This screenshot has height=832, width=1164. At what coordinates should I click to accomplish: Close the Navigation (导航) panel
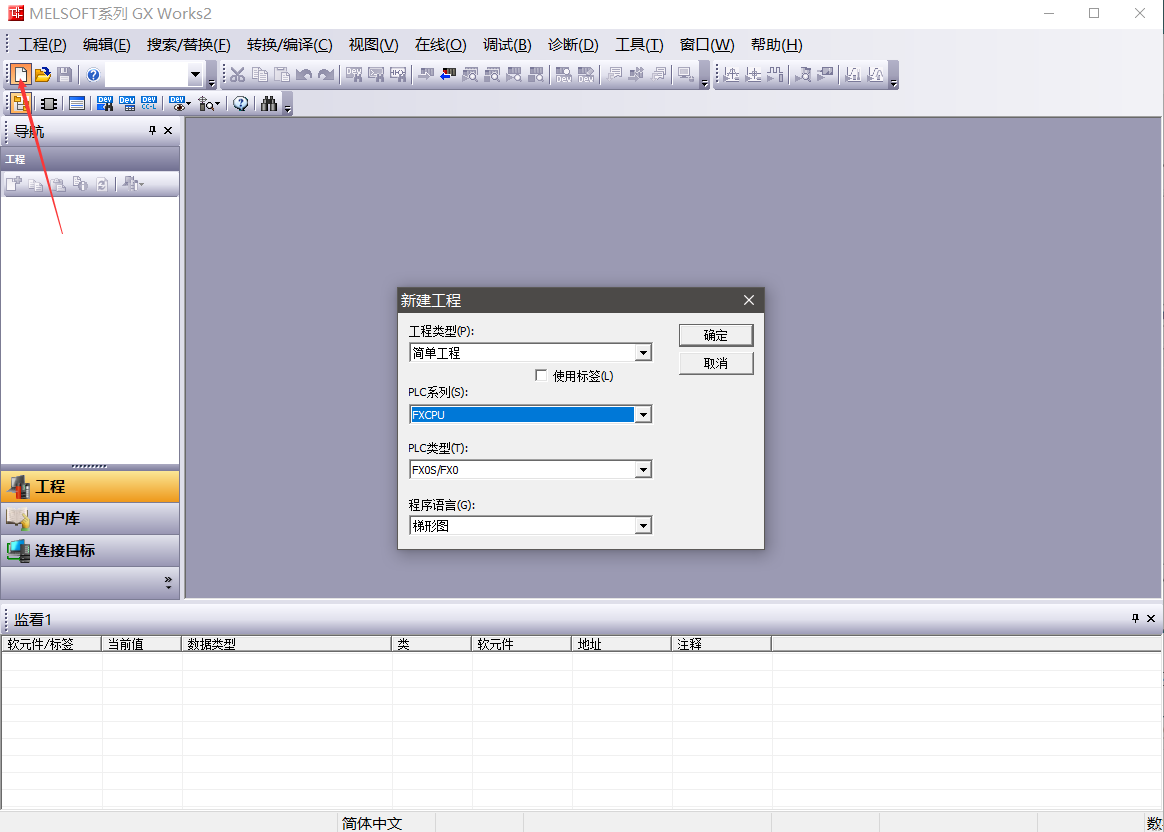tap(168, 131)
